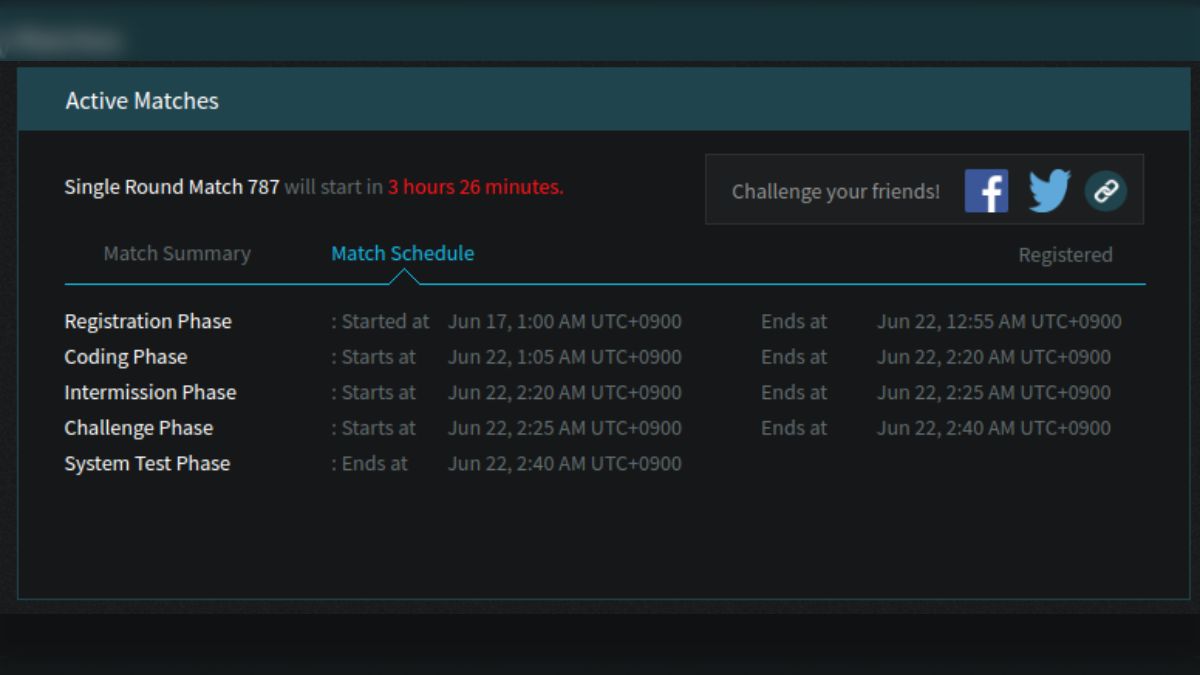Select the Challenge Phase row label
The image size is (1200, 675).
click(x=139, y=428)
